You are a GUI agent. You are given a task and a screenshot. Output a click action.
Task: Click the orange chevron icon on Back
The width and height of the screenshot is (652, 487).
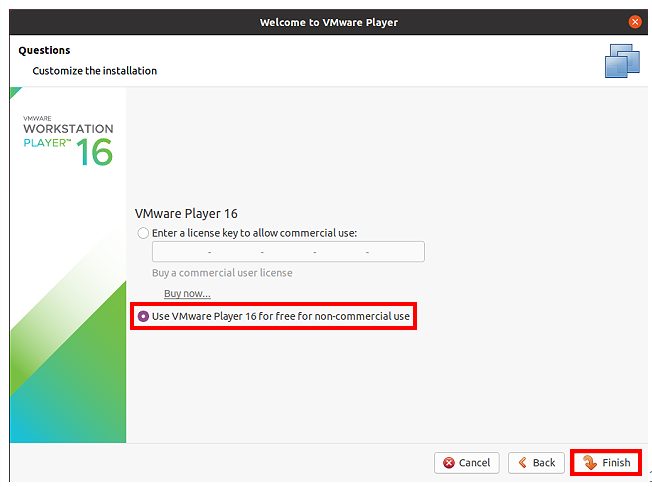523,462
